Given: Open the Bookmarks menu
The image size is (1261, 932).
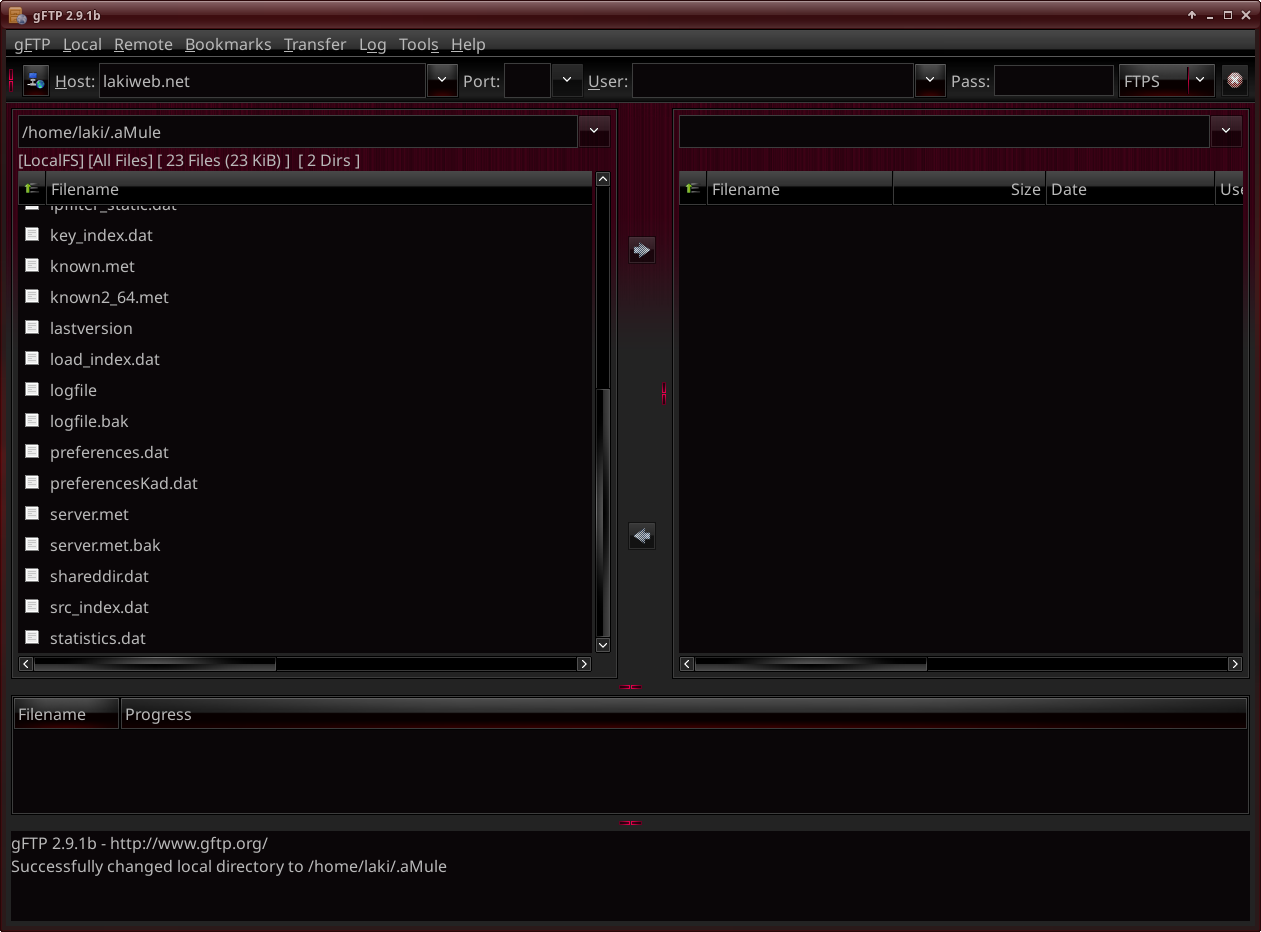Looking at the screenshot, I should (228, 44).
